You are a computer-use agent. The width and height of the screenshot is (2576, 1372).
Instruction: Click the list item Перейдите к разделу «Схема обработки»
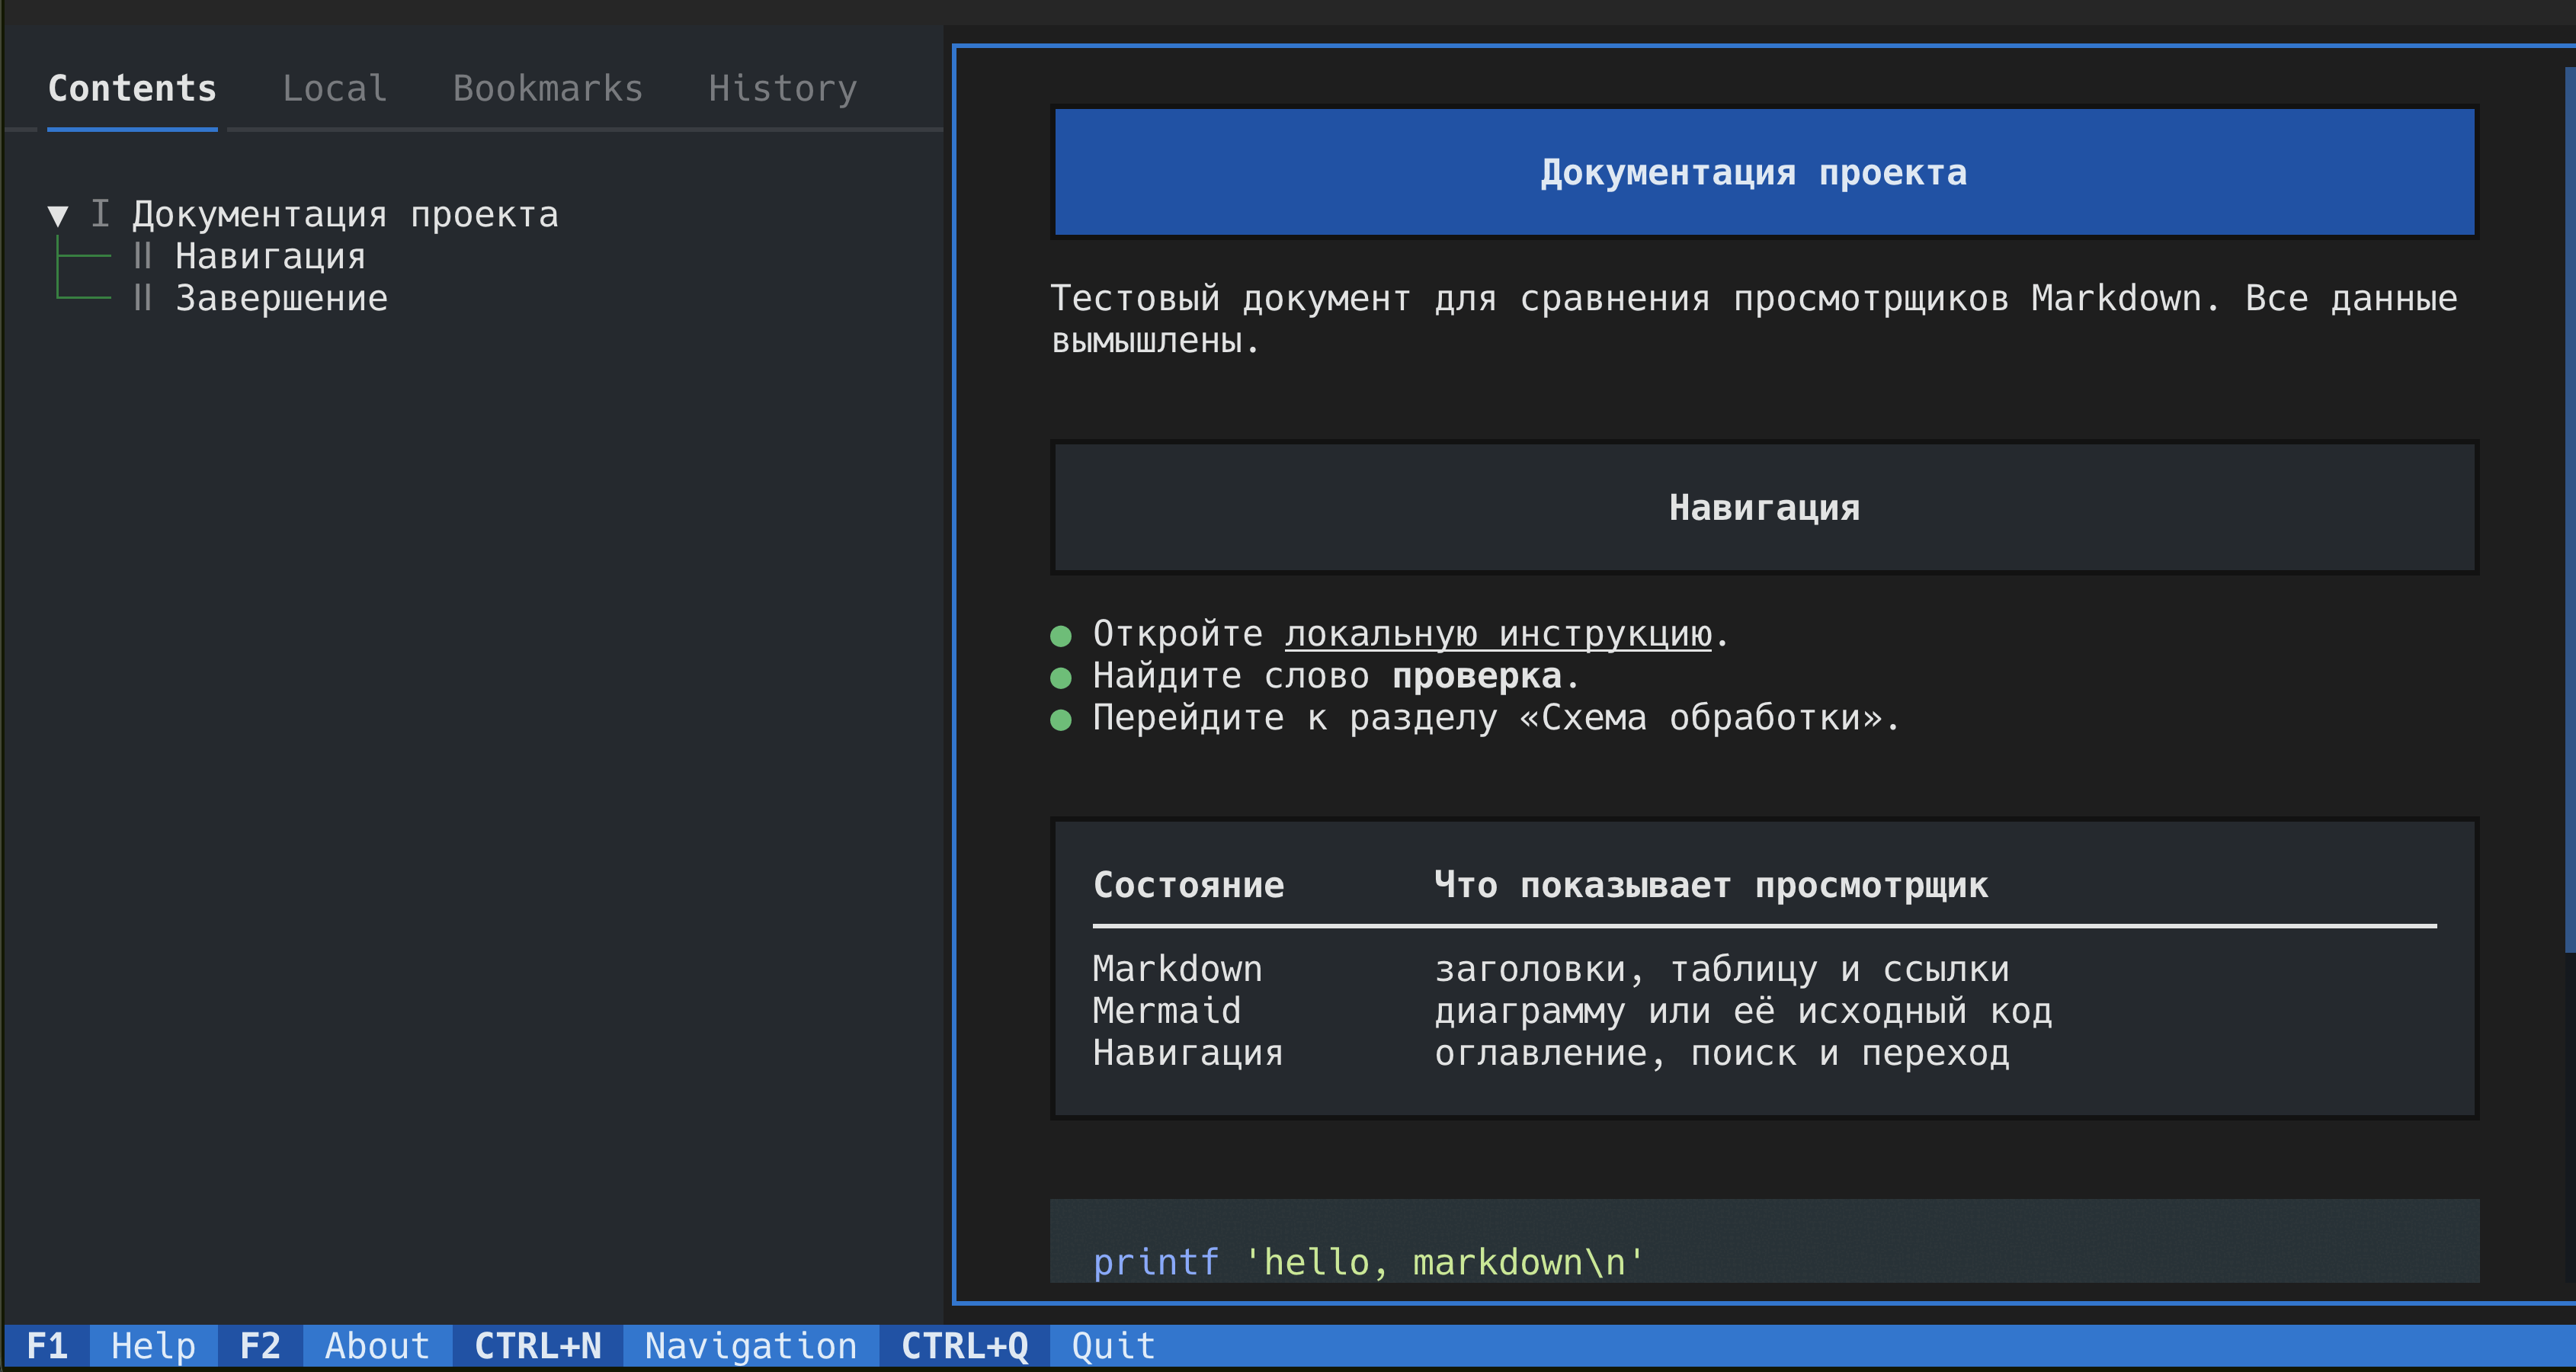pyautogui.click(x=1496, y=718)
